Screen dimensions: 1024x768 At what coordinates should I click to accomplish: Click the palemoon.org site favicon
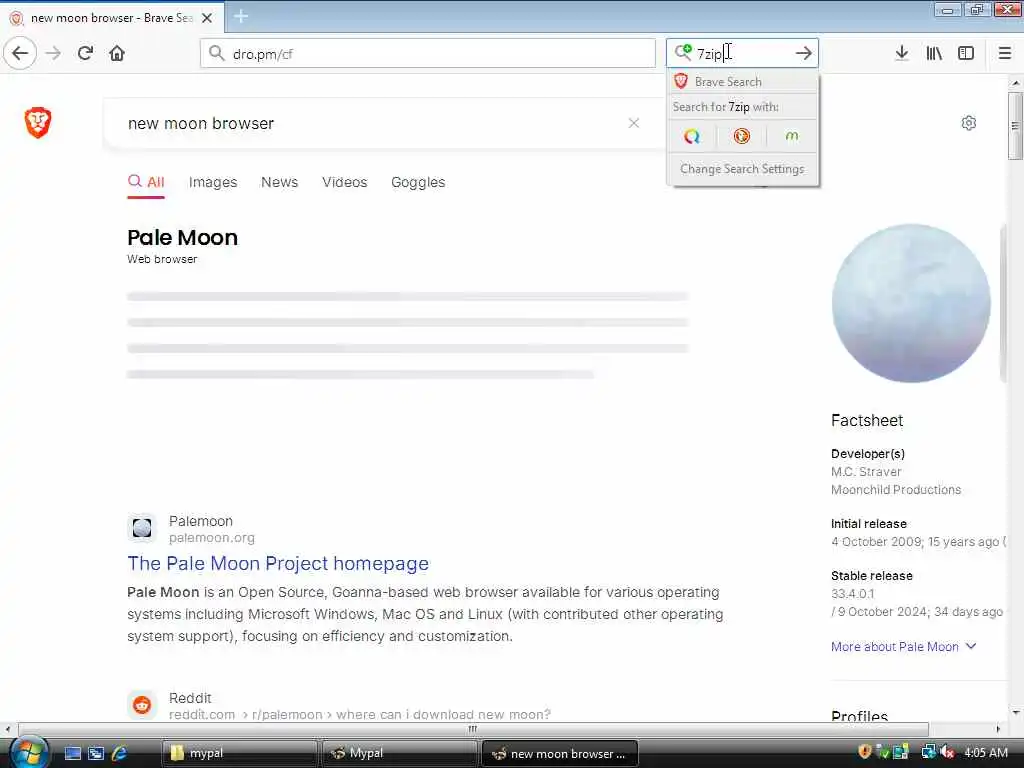(142, 528)
